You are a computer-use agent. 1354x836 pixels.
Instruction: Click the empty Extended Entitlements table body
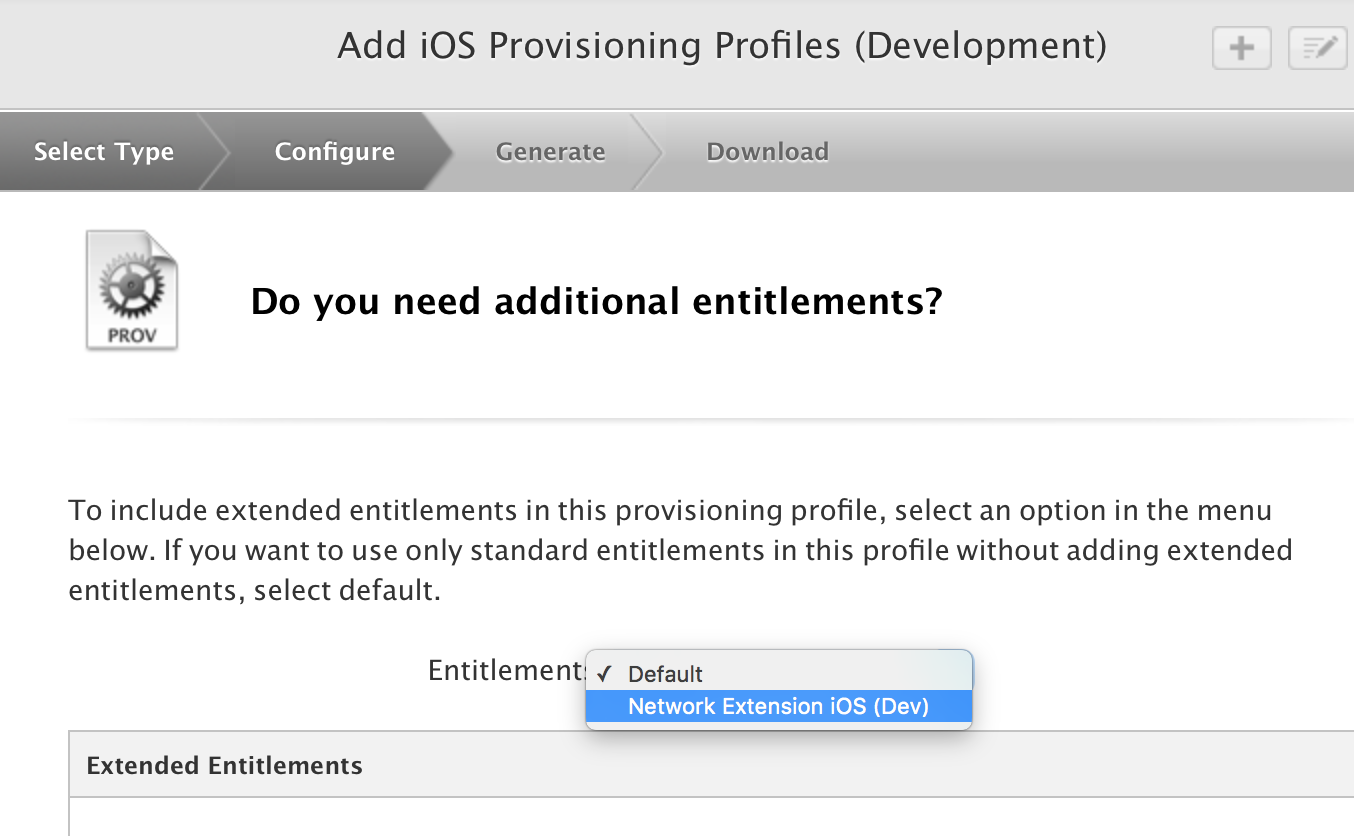(x=700, y=817)
